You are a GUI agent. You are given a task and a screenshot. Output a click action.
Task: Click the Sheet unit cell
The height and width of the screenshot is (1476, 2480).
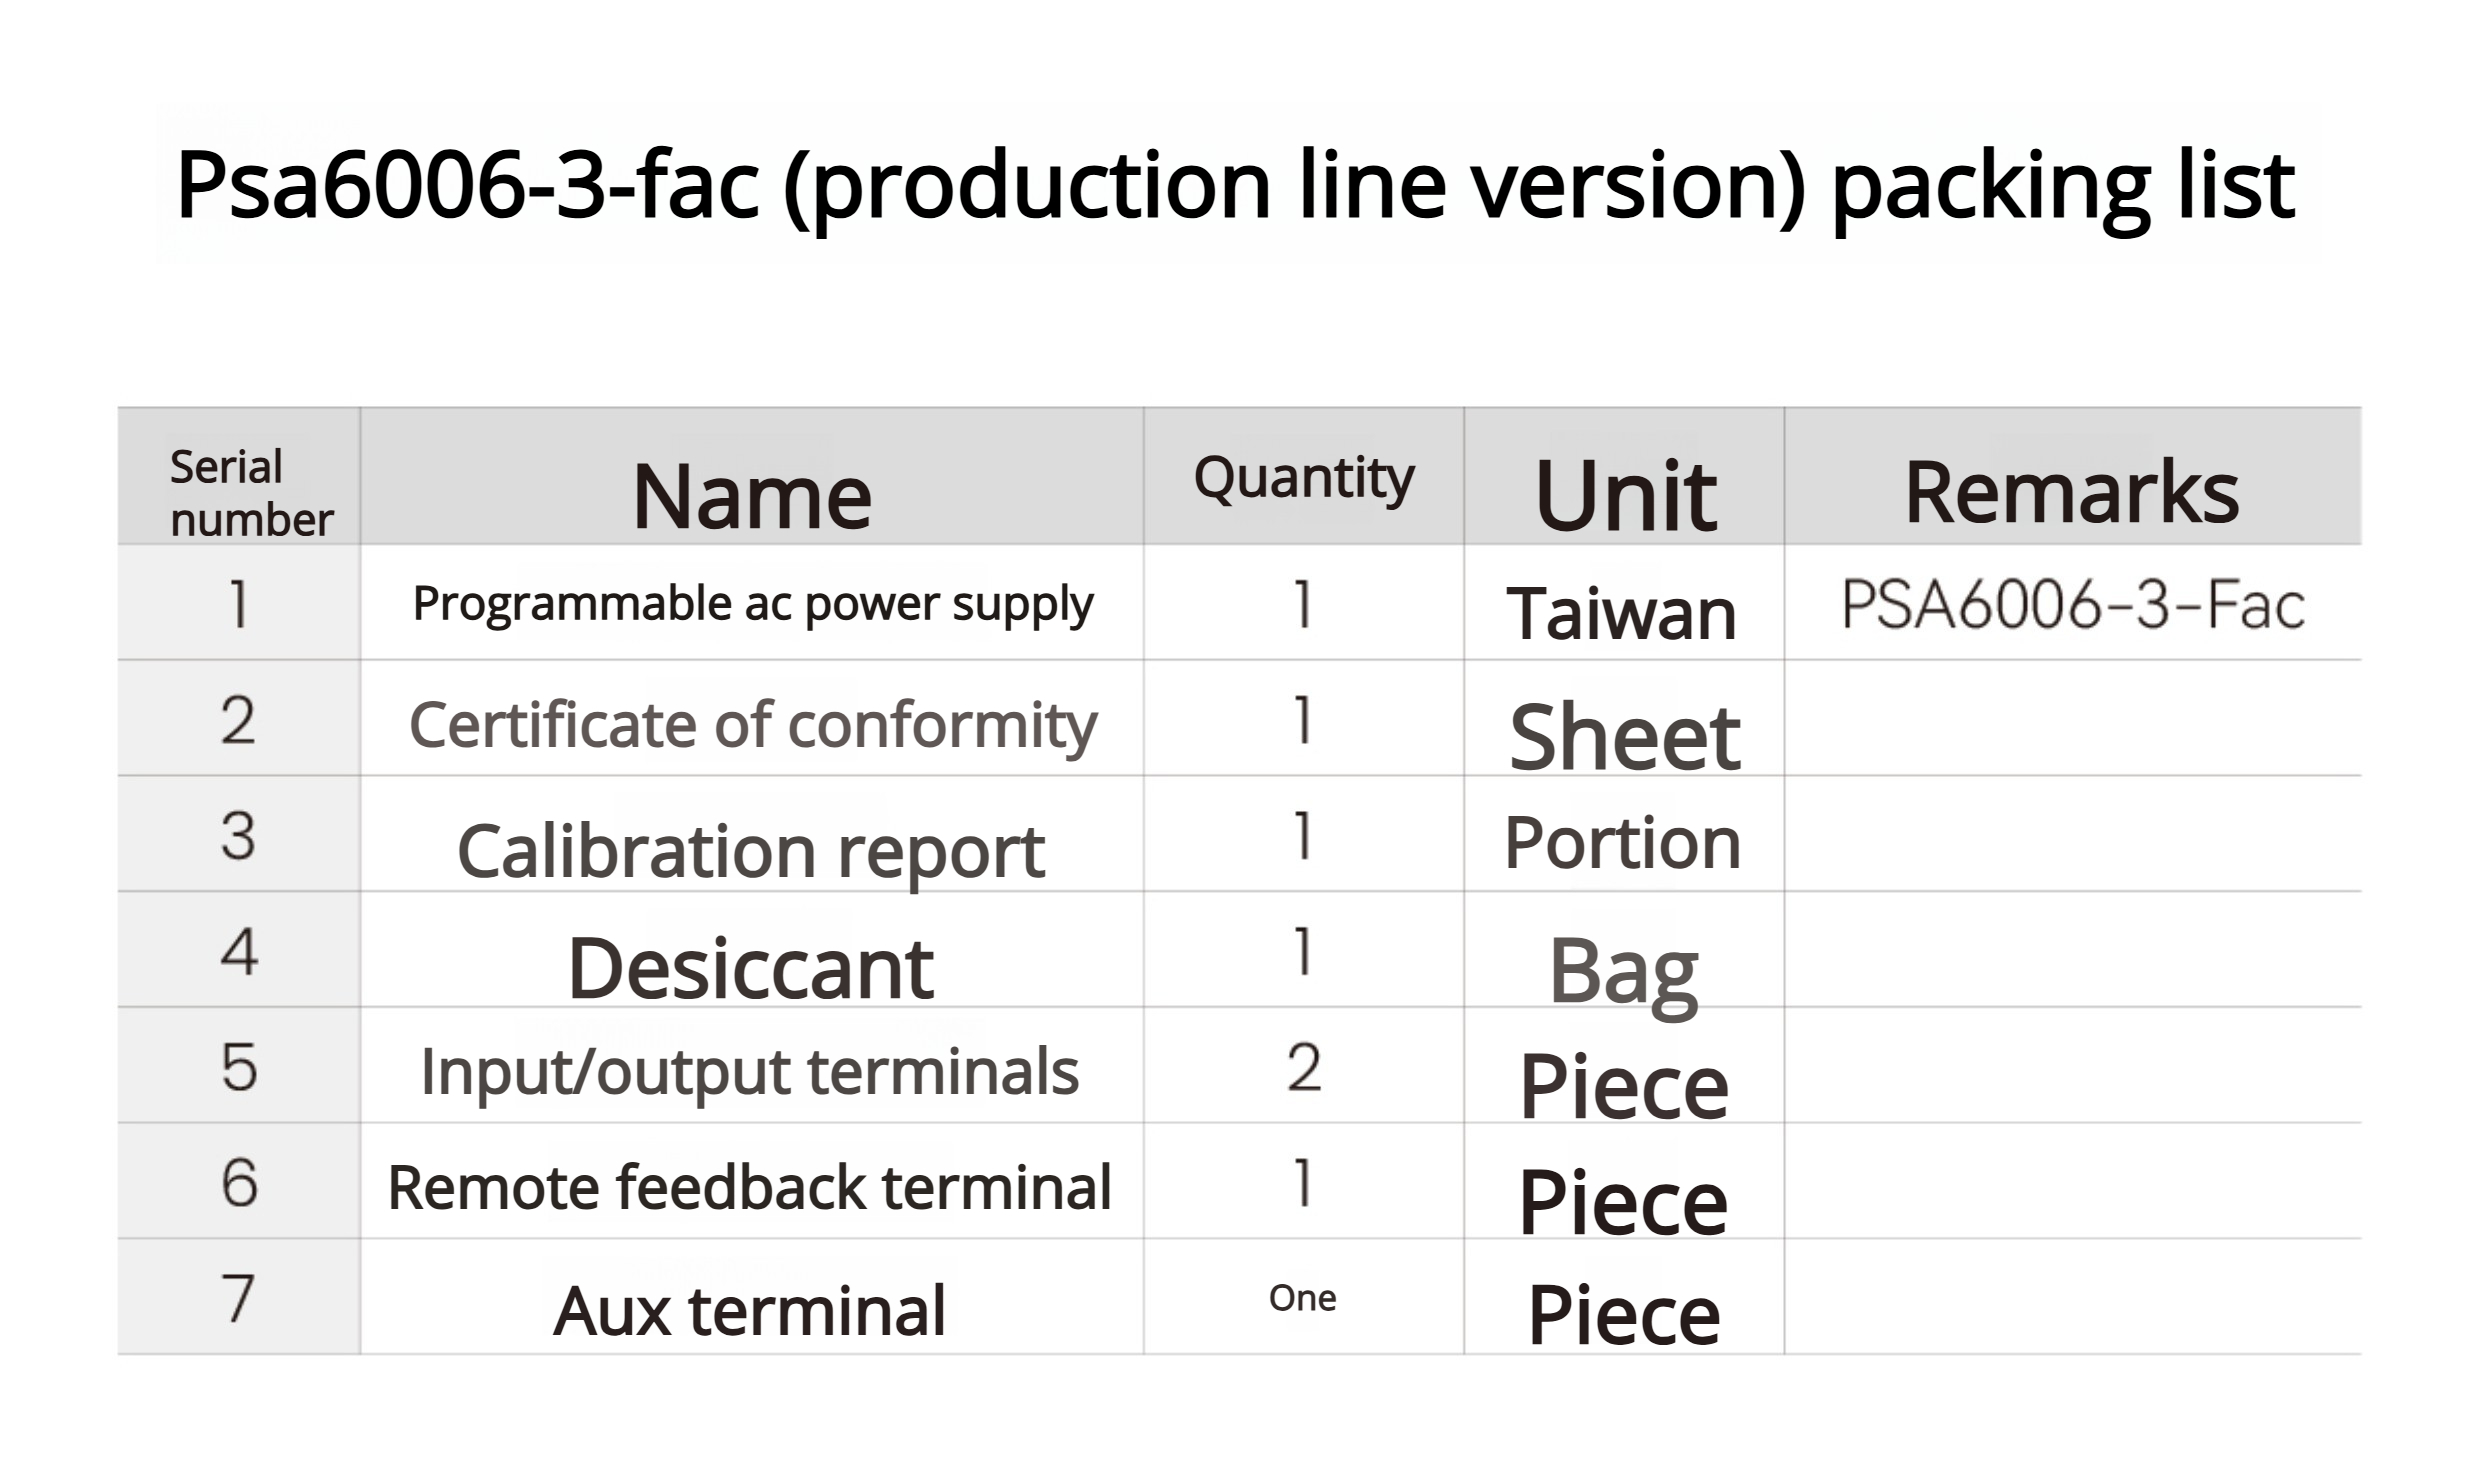point(1624,737)
